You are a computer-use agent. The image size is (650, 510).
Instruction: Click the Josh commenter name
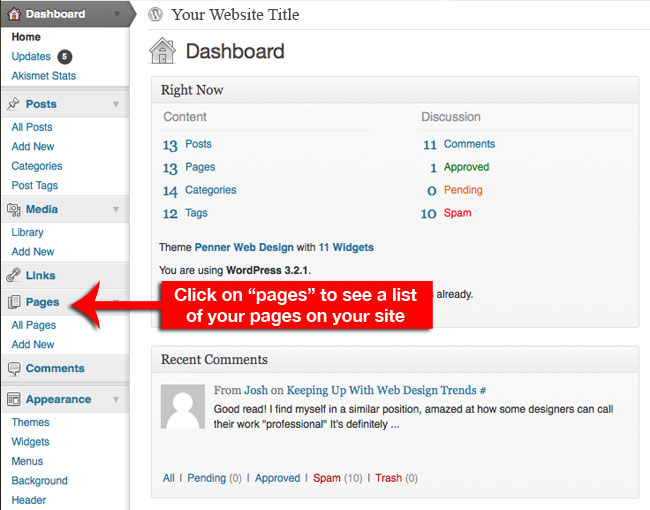coord(256,390)
